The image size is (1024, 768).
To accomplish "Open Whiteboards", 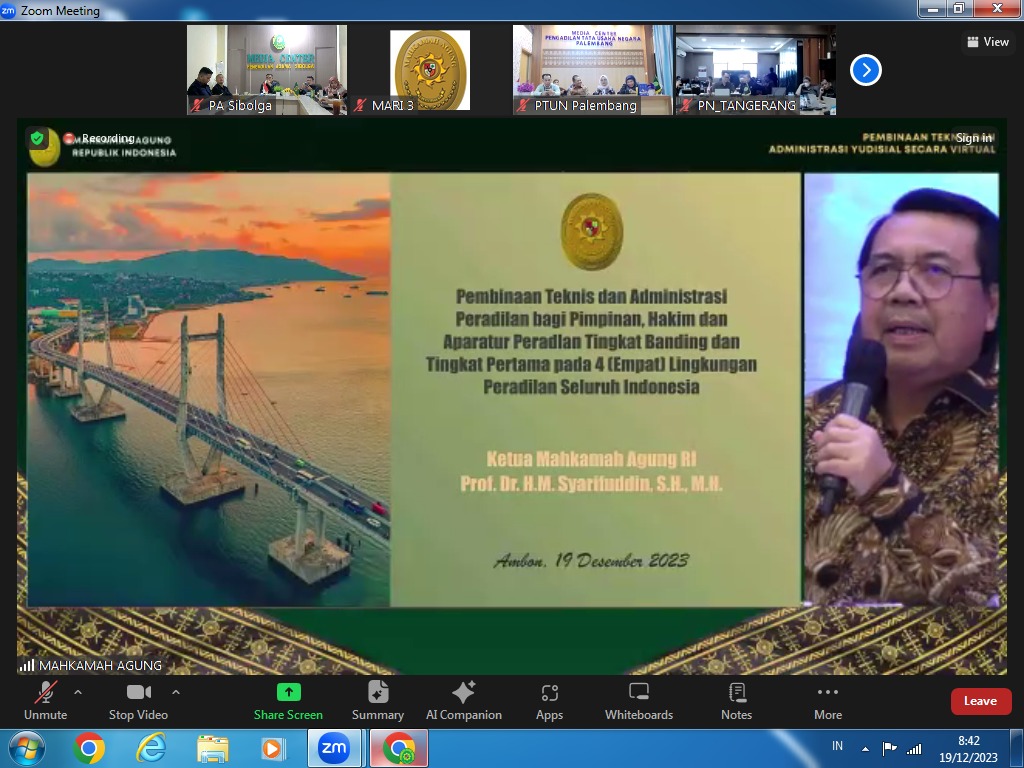I will coord(639,700).
